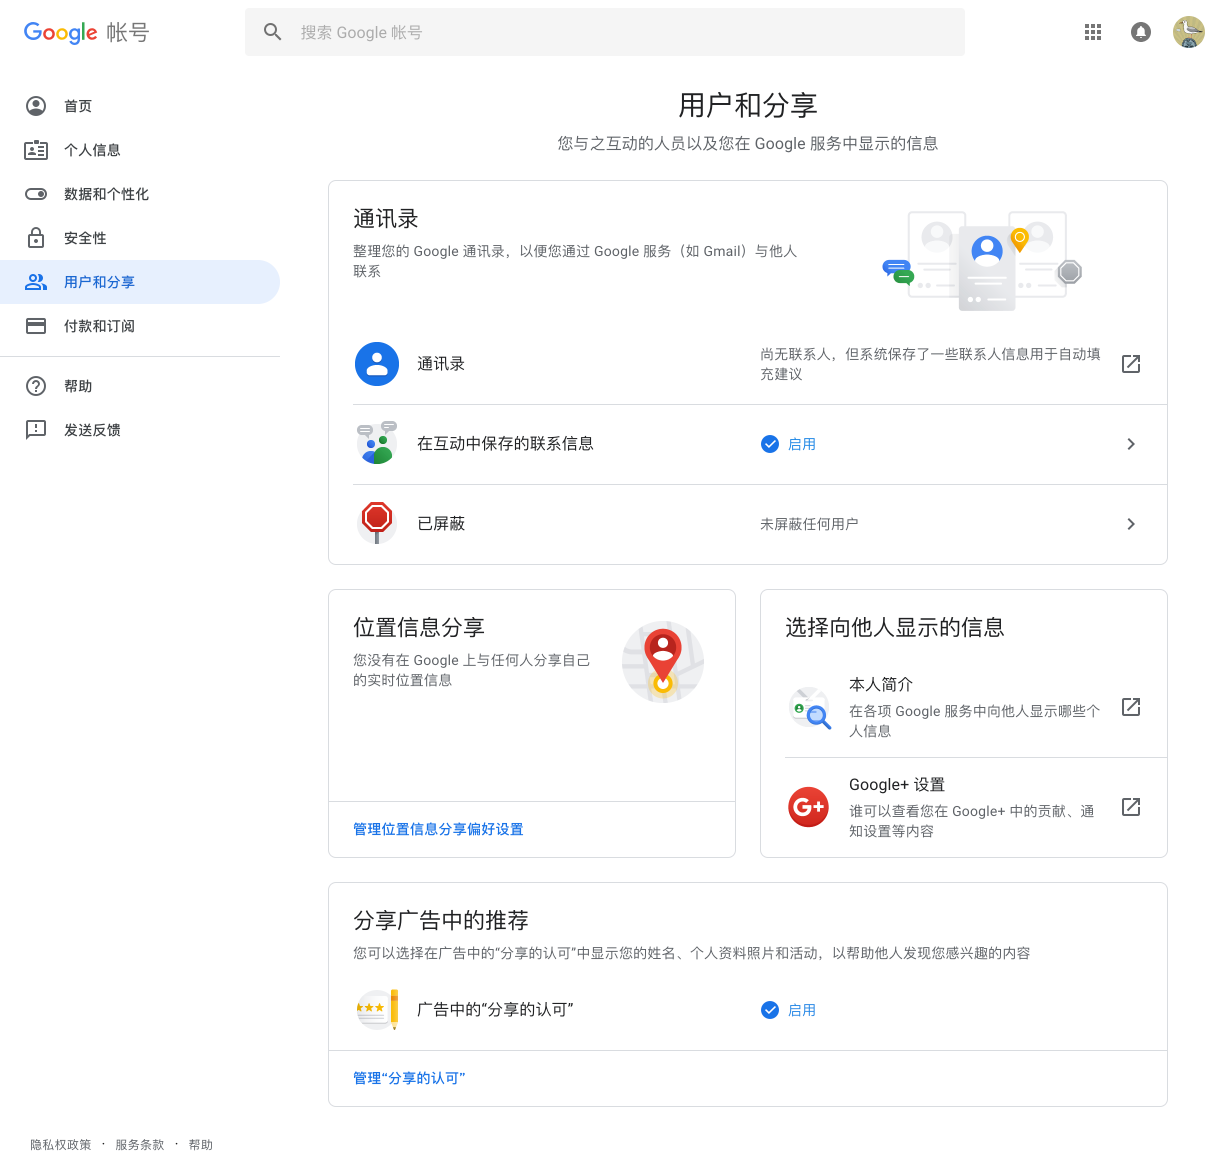The image size is (1225, 1163).
Task: Click the Google+ 设置 heading
Action: click(897, 785)
